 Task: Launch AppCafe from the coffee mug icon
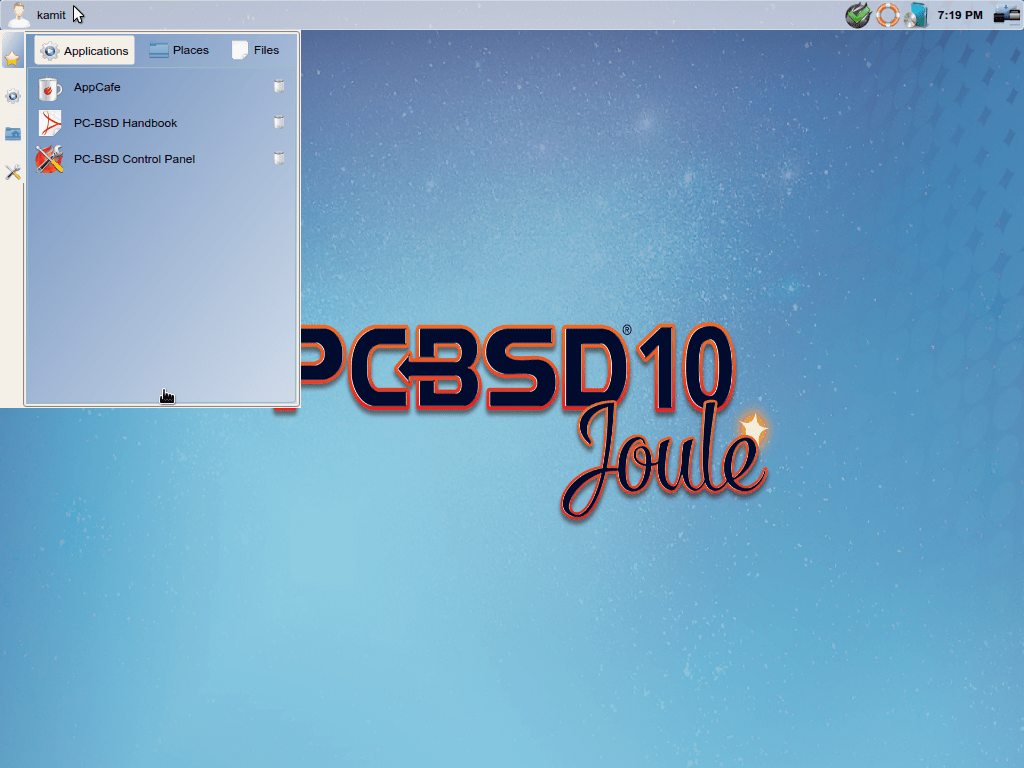point(50,88)
